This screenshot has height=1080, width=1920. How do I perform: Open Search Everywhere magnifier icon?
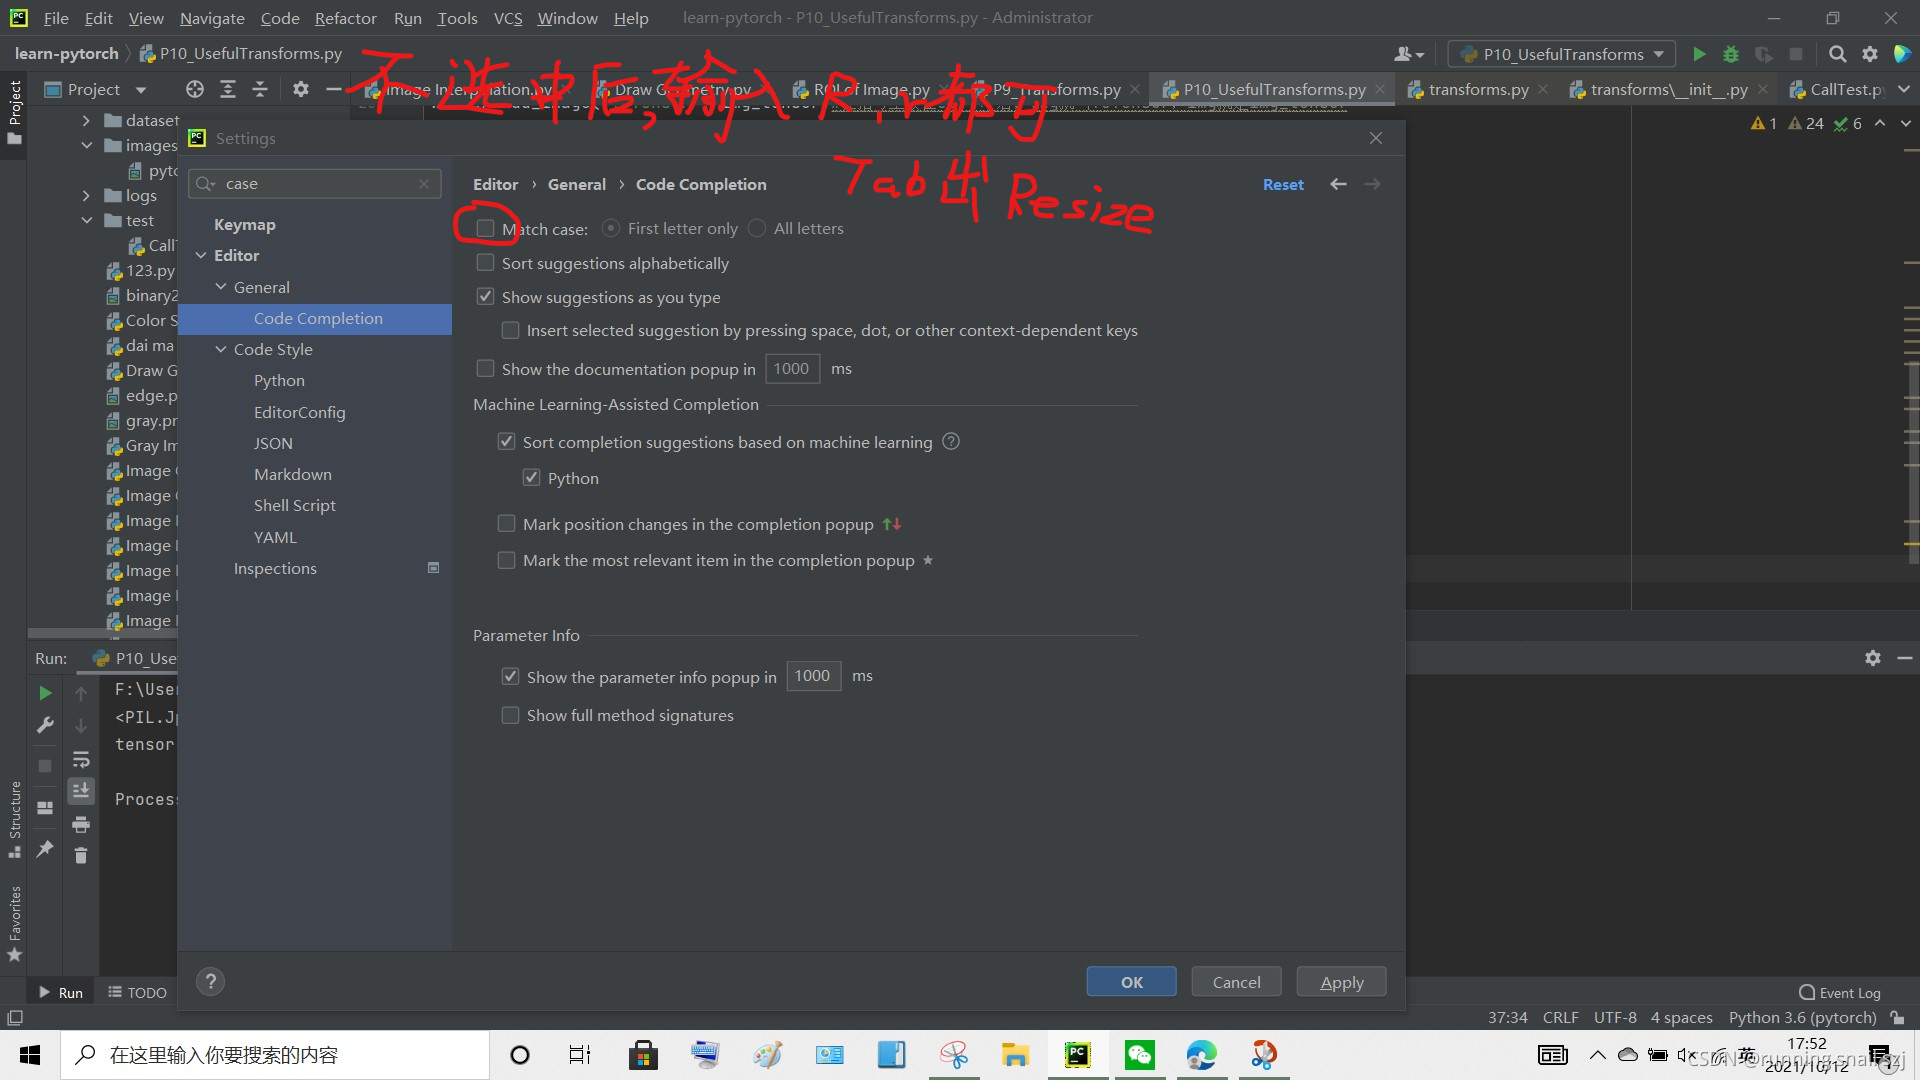click(x=1837, y=54)
